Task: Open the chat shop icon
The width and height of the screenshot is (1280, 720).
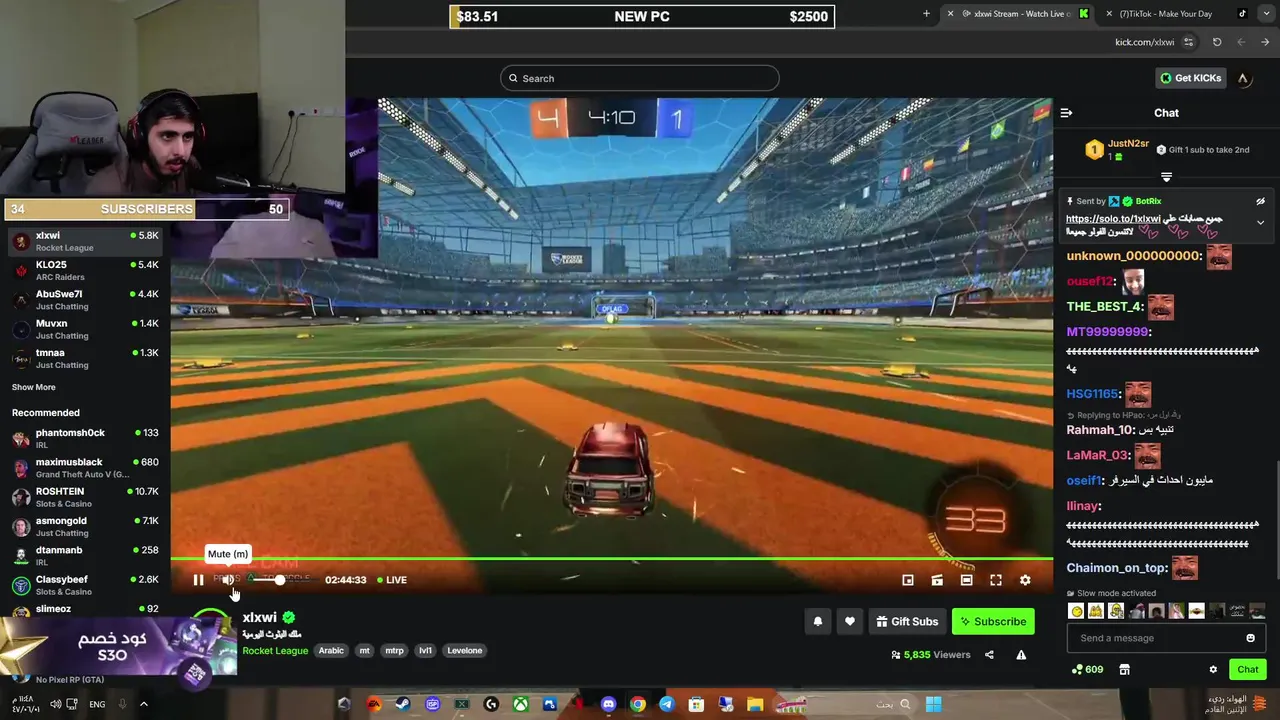Action: point(1124,669)
